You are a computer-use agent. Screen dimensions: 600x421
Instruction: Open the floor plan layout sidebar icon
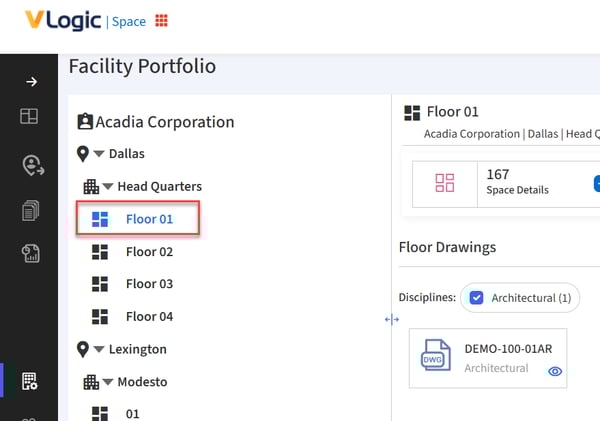click(30, 117)
